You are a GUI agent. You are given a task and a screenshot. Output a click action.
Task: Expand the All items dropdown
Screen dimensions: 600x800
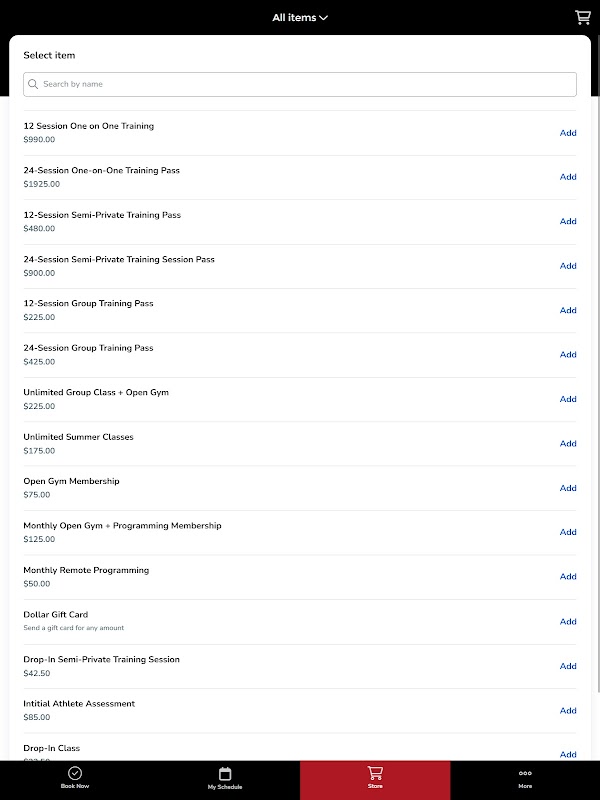click(300, 17)
